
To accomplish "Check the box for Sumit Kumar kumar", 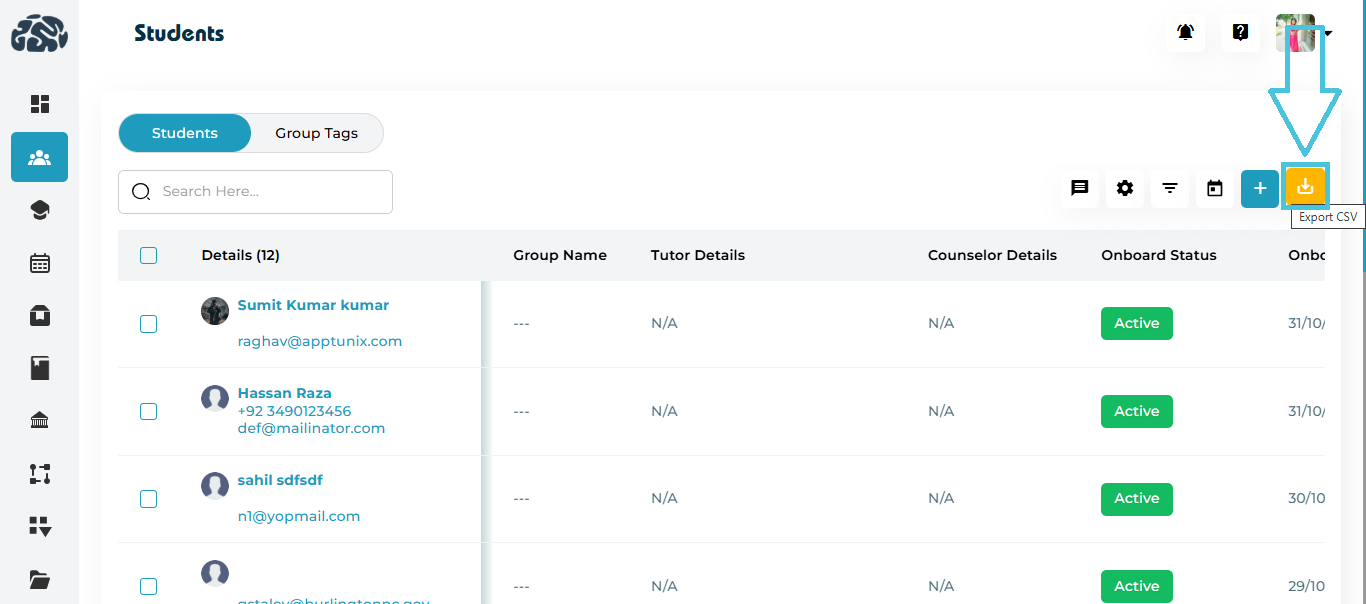I will [x=149, y=324].
